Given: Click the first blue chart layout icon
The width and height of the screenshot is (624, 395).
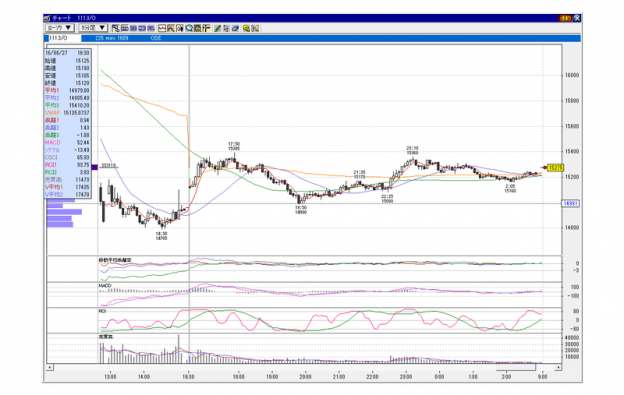Looking at the screenshot, I should pyautogui.click(x=115, y=28).
